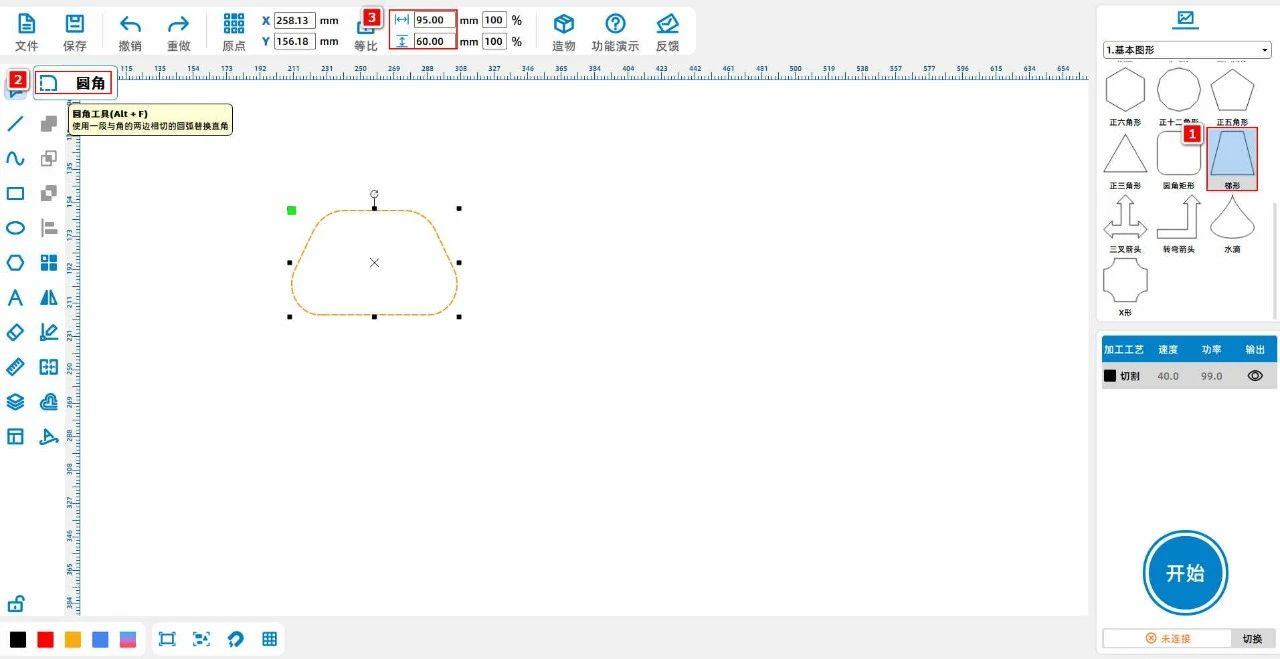Select the ellipse drawing tool

pyautogui.click(x=15, y=228)
